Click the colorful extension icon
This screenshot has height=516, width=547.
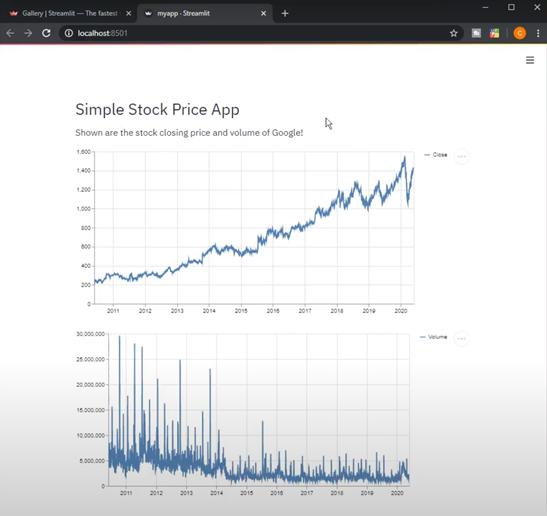494,33
